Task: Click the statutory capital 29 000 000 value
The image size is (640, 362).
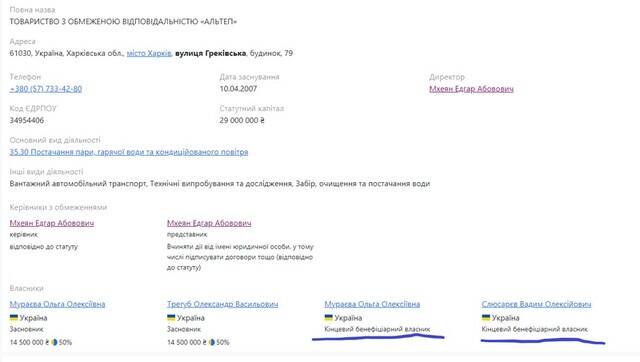Action: (242, 120)
